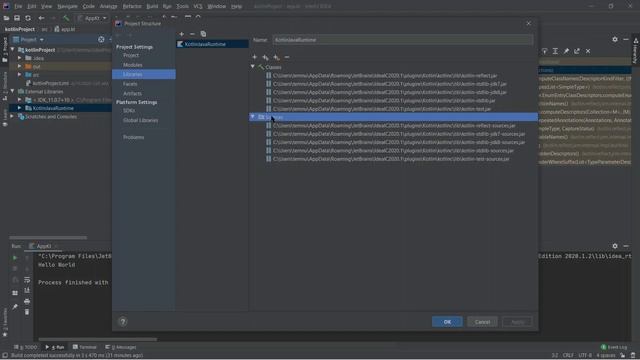Screen dimensions: 640x360
Task: Open the File menu
Action: click(x=18, y=6)
